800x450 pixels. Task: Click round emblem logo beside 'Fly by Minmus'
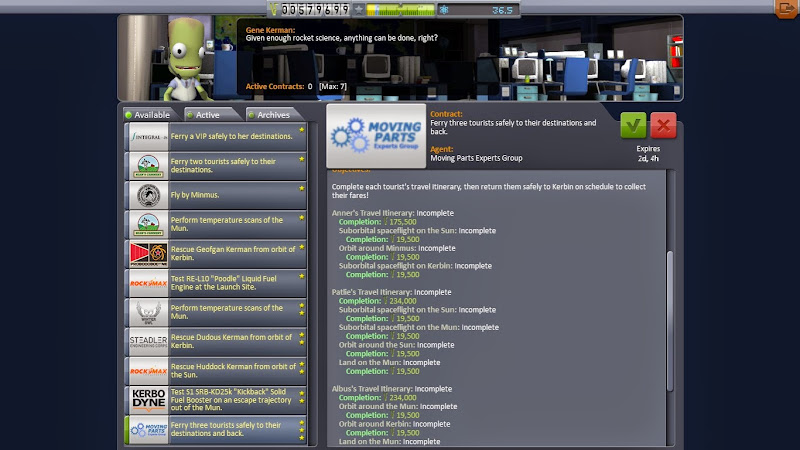click(x=148, y=195)
